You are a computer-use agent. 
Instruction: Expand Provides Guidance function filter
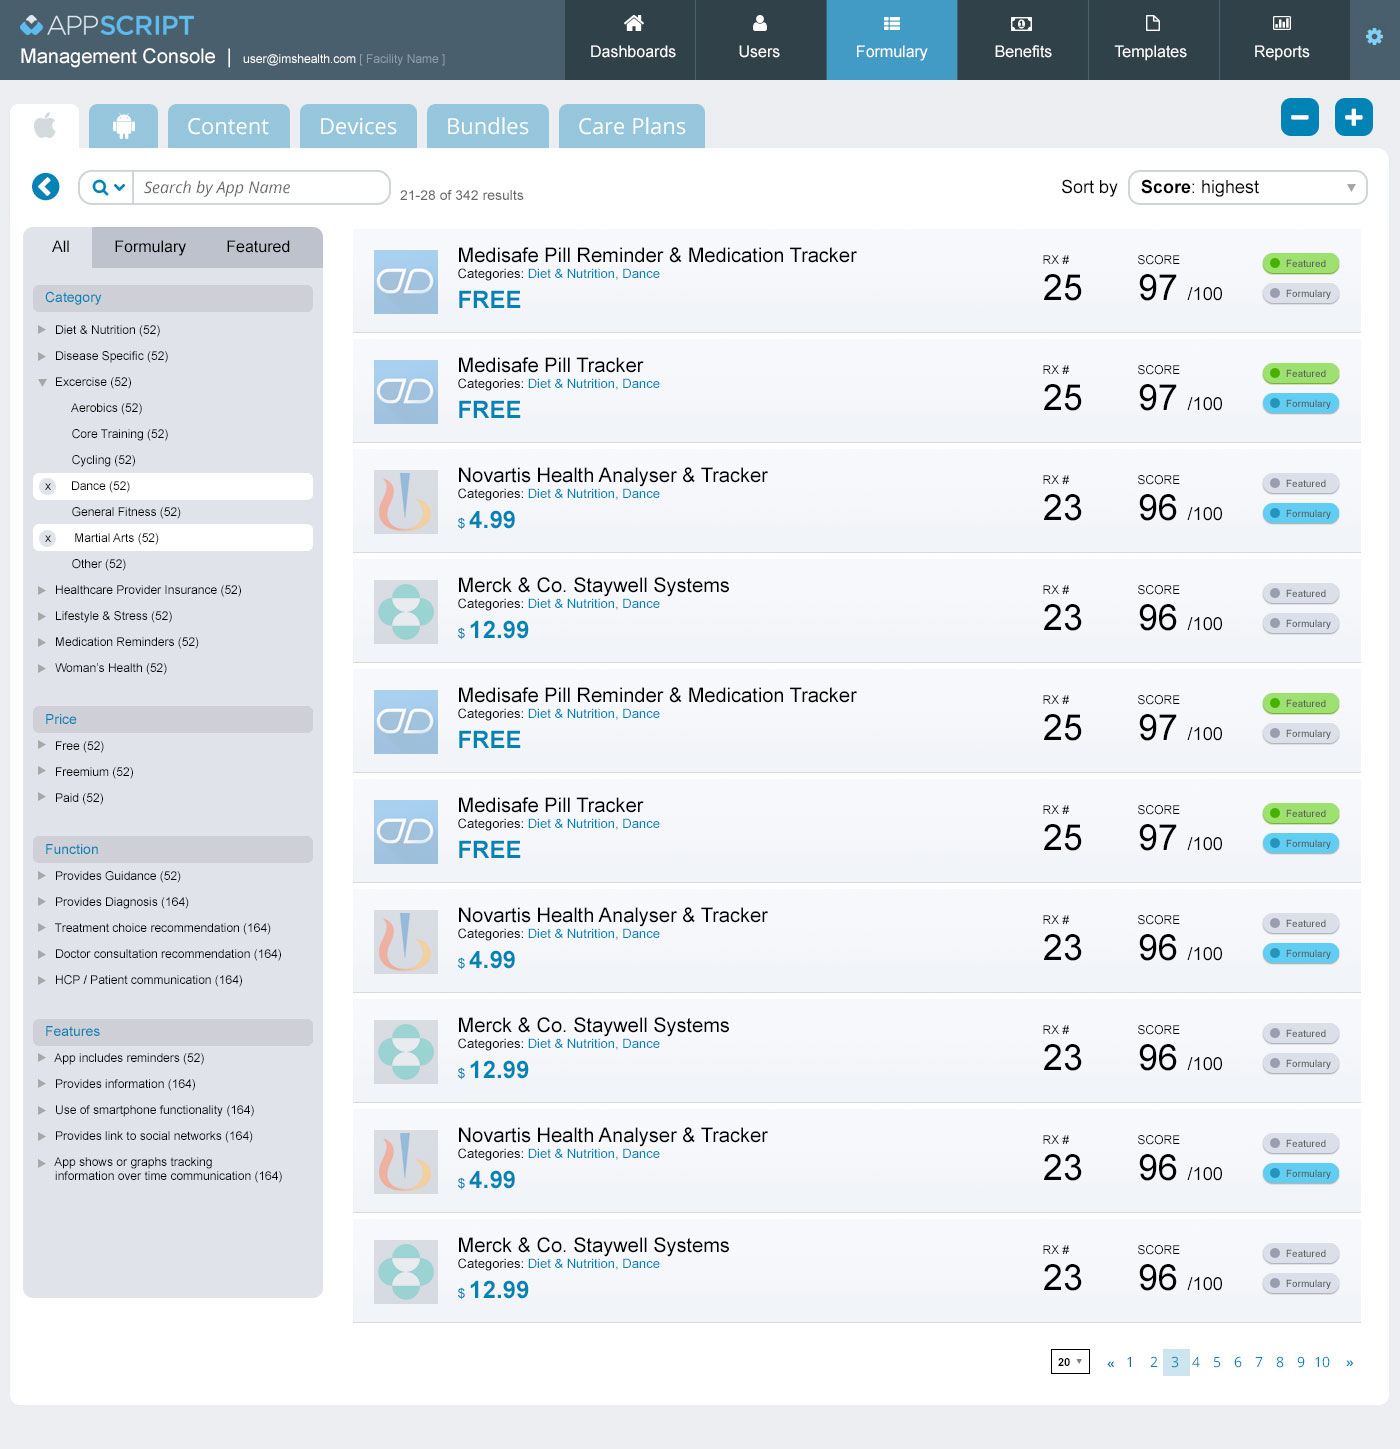(42, 876)
